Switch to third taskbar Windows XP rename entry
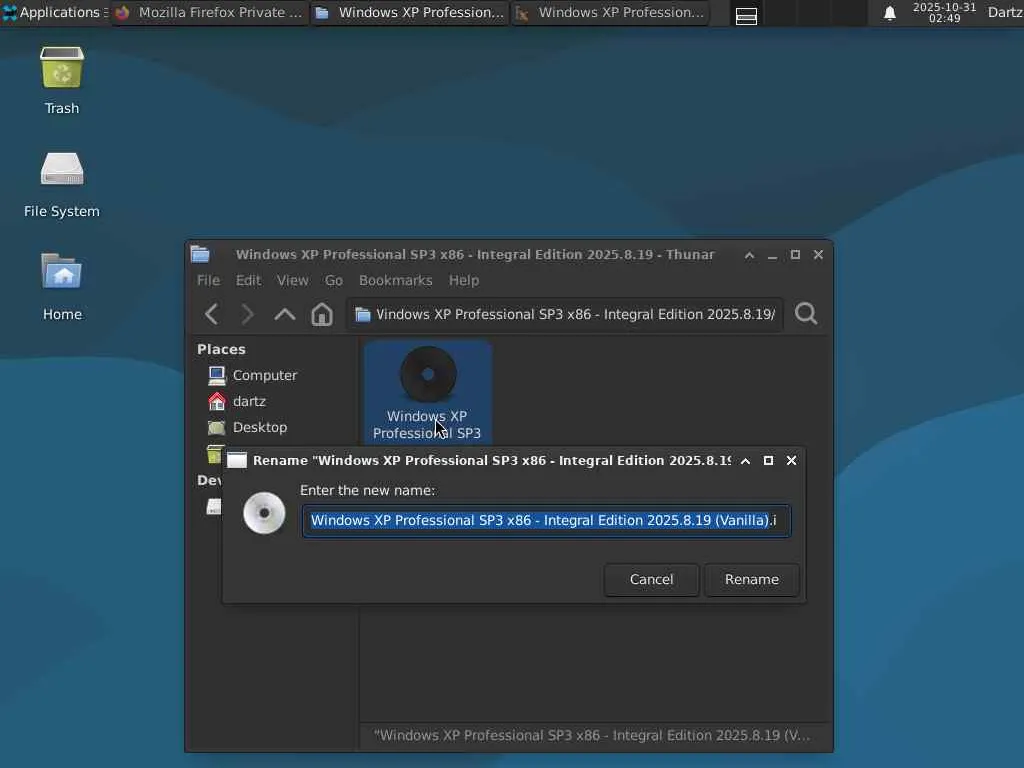The width and height of the screenshot is (1024, 768). (x=610, y=12)
